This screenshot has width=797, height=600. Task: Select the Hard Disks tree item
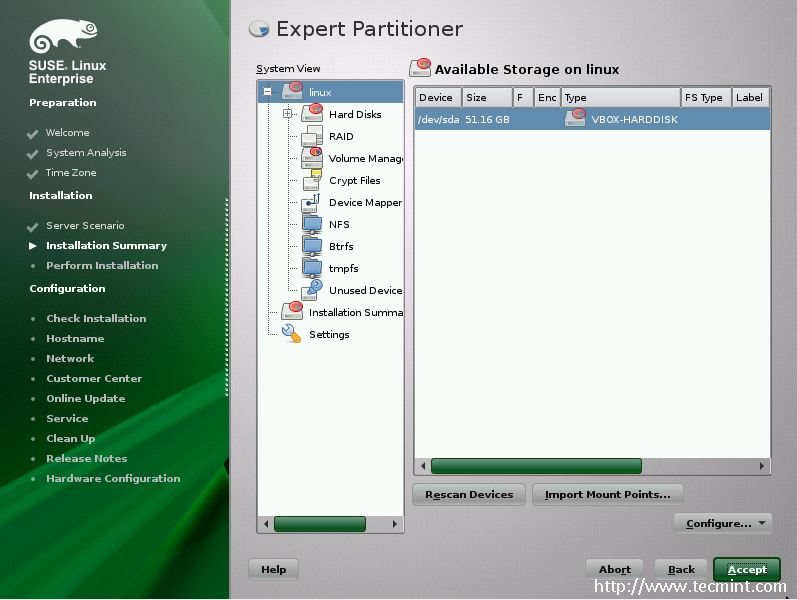click(x=355, y=114)
